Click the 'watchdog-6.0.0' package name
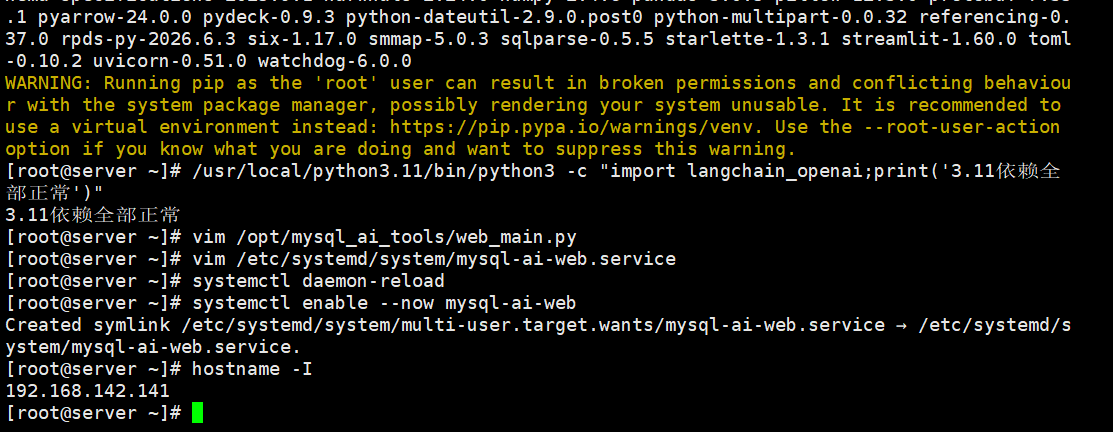The height and width of the screenshot is (432, 1113). tap(334, 61)
